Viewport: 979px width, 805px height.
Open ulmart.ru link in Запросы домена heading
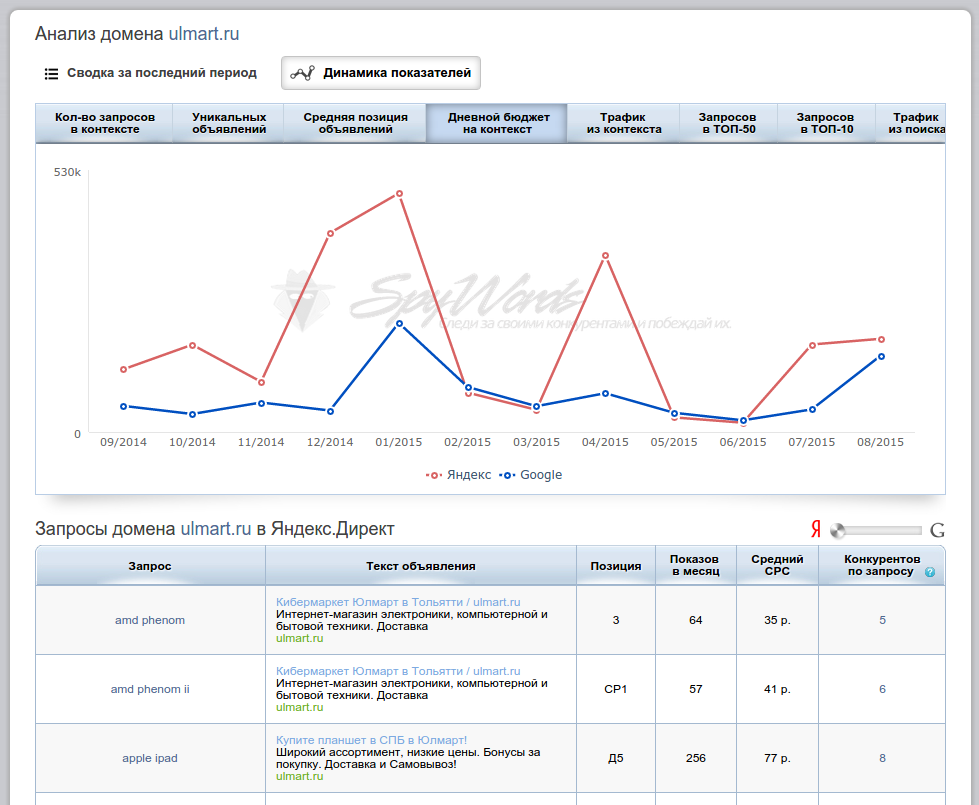[x=215, y=529]
